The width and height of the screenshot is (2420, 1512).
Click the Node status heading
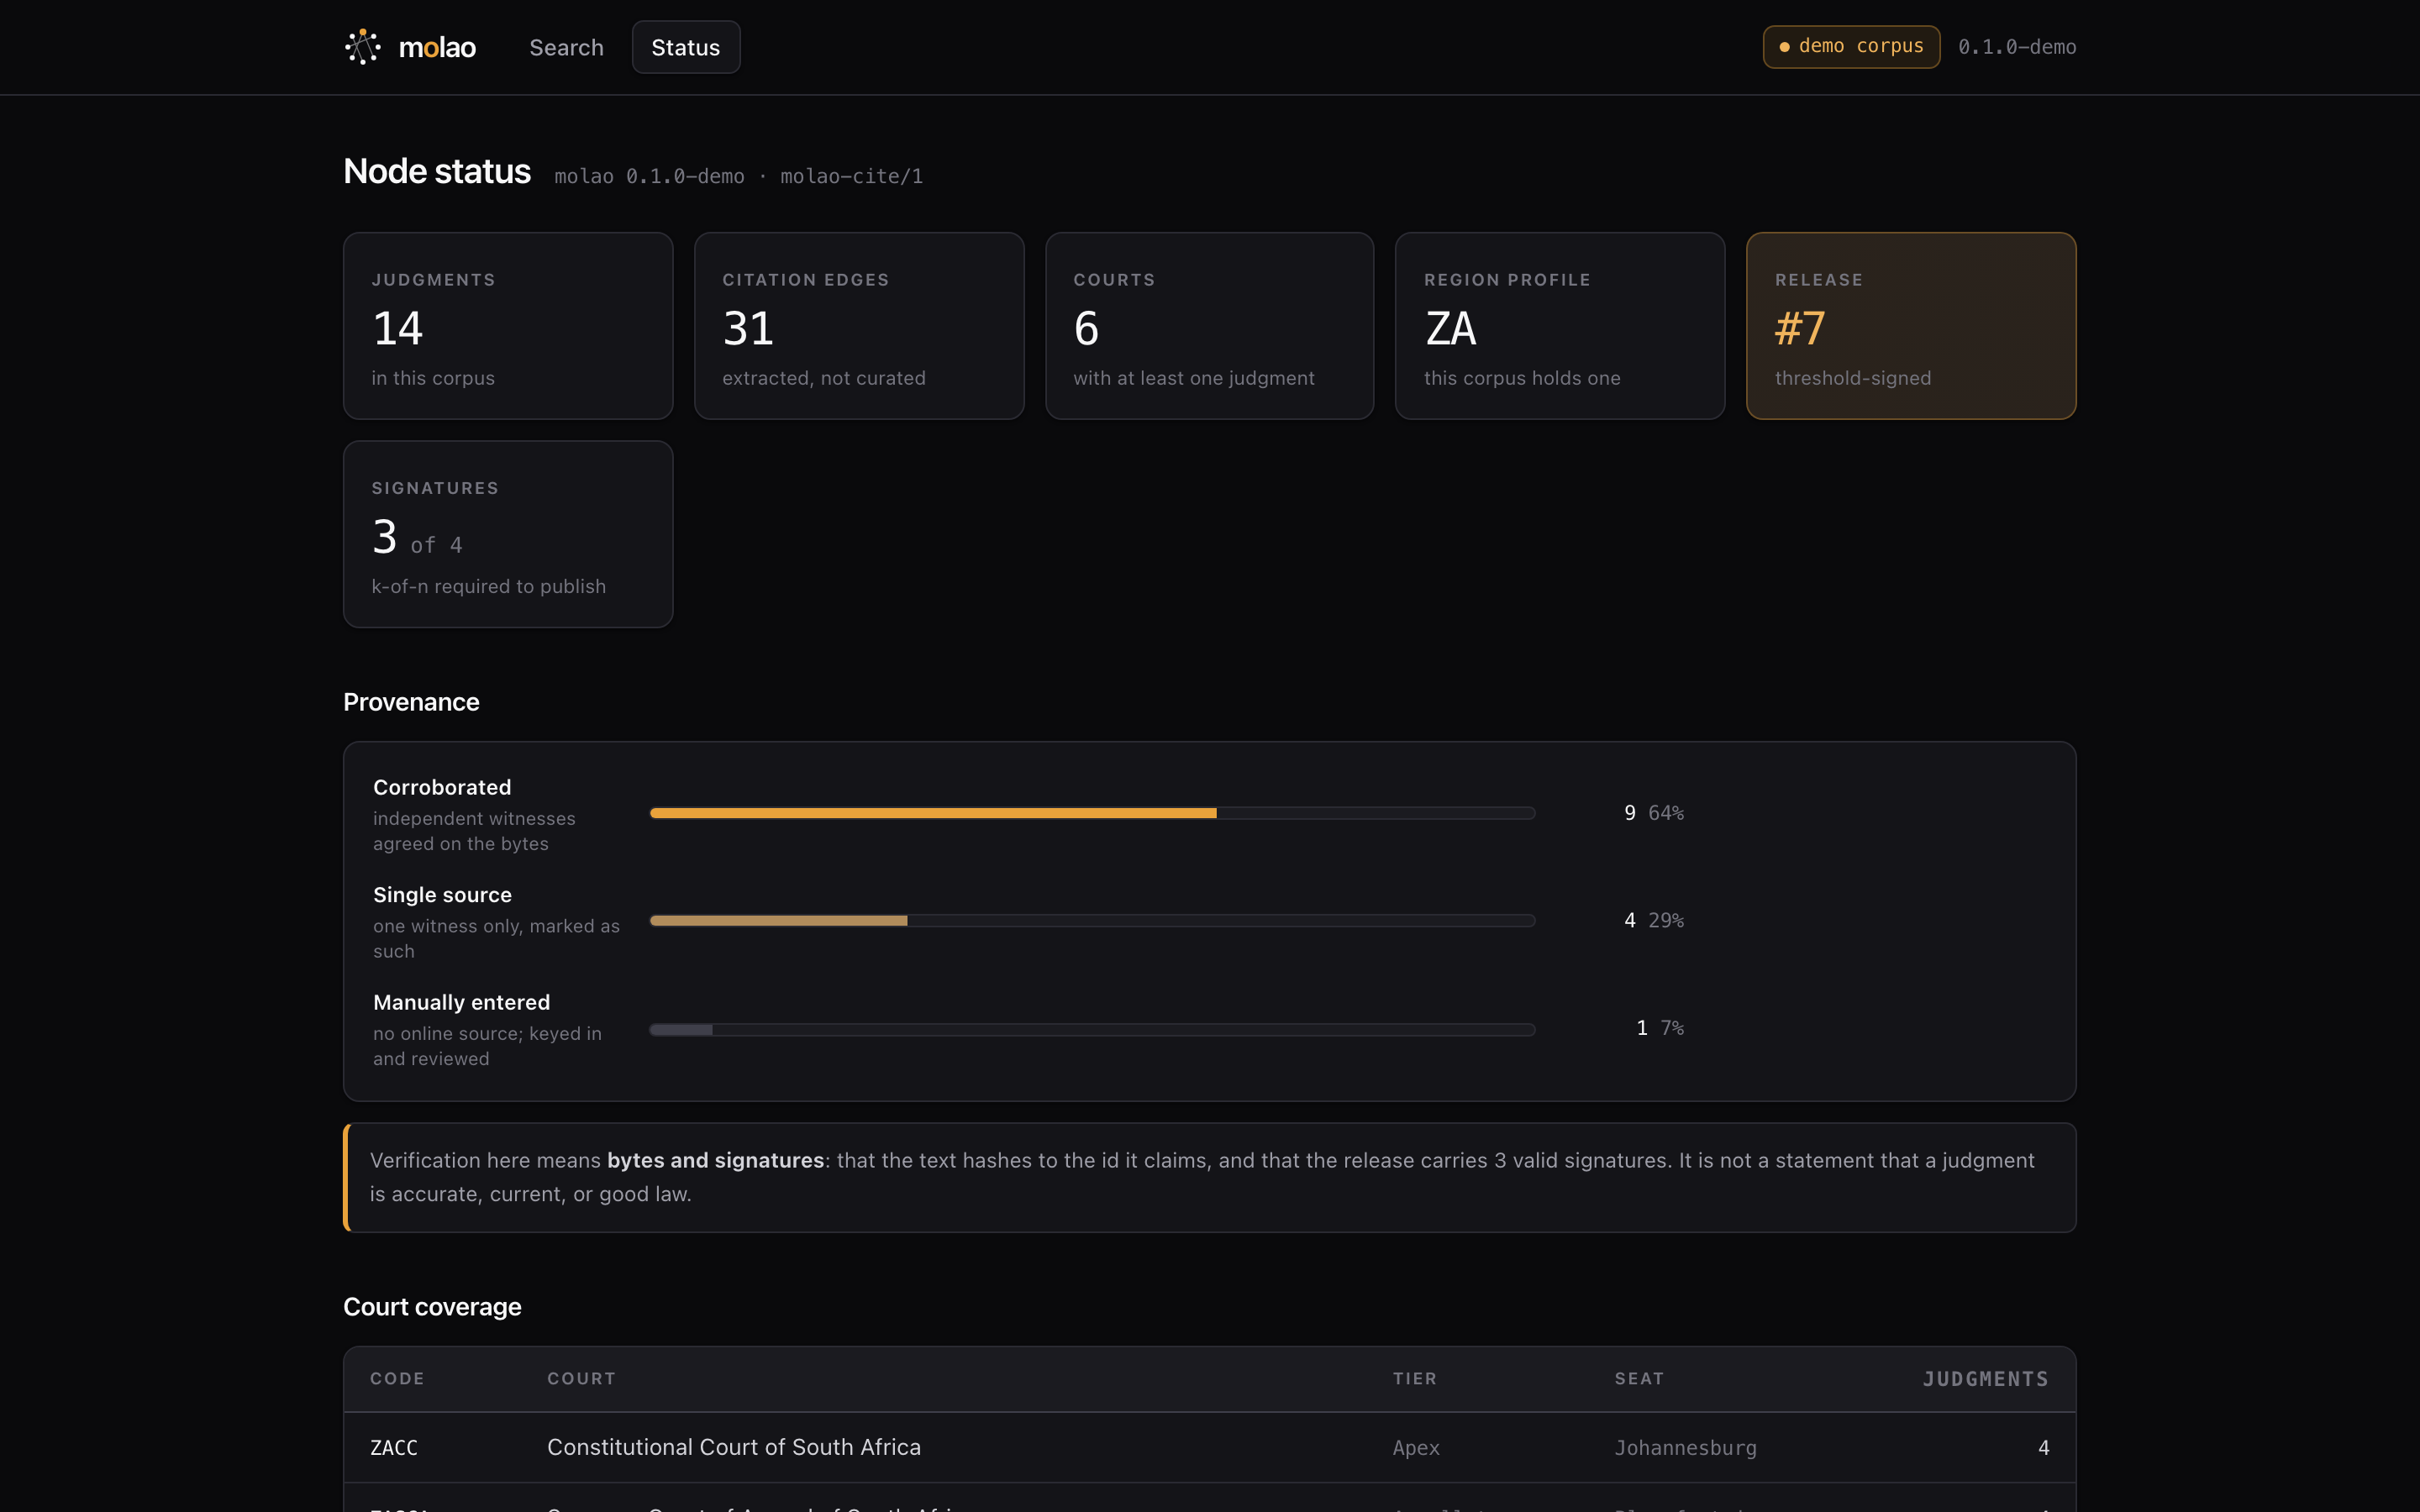click(x=437, y=171)
